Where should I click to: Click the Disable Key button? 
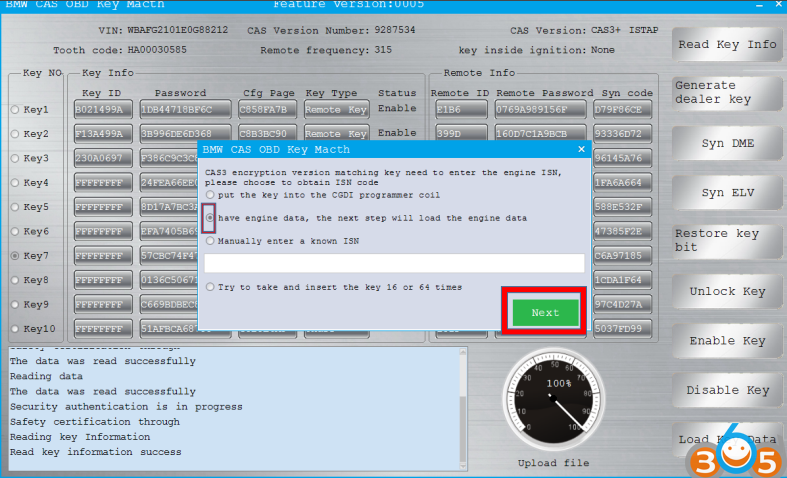tap(726, 390)
